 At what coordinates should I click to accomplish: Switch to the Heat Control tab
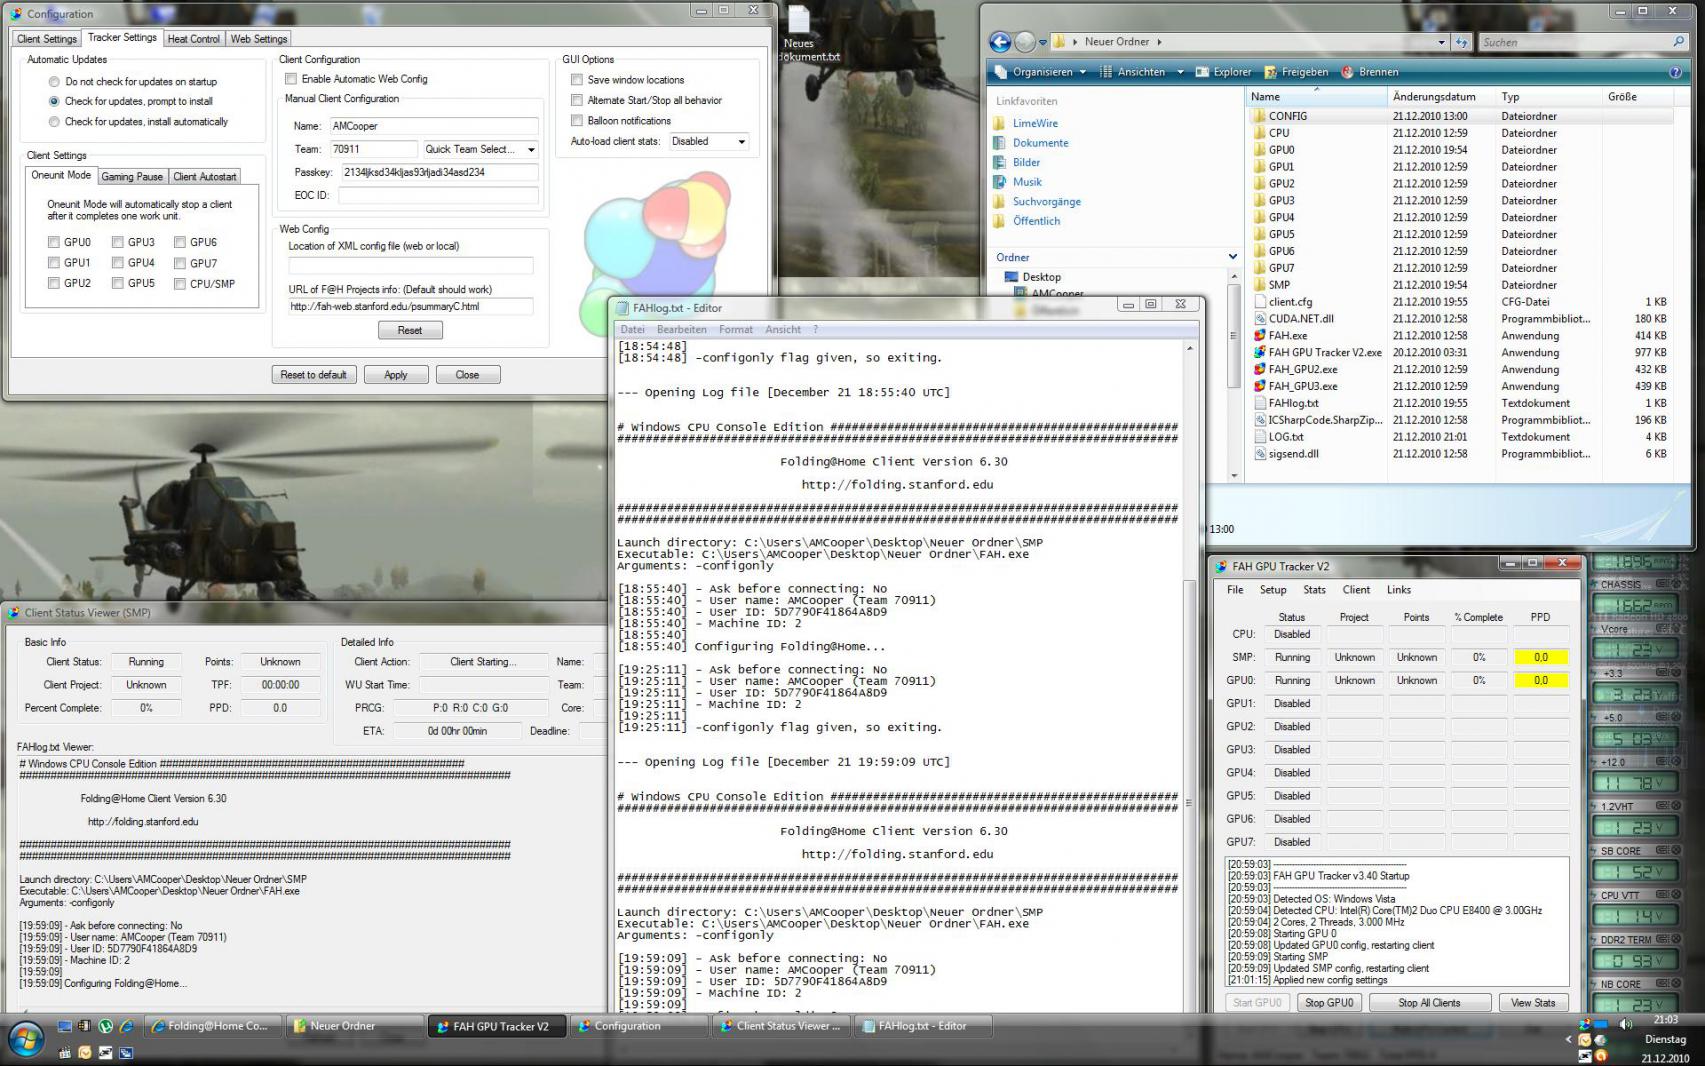(194, 39)
